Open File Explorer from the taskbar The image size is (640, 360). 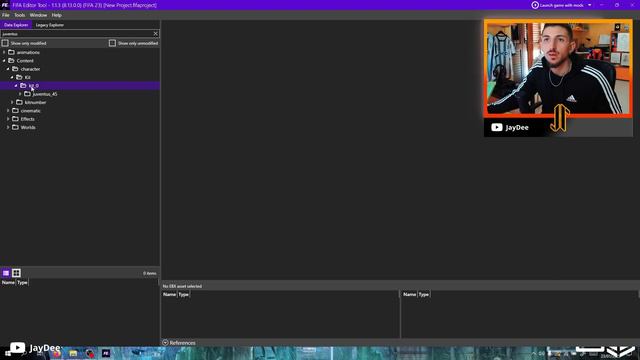[x=73, y=353]
